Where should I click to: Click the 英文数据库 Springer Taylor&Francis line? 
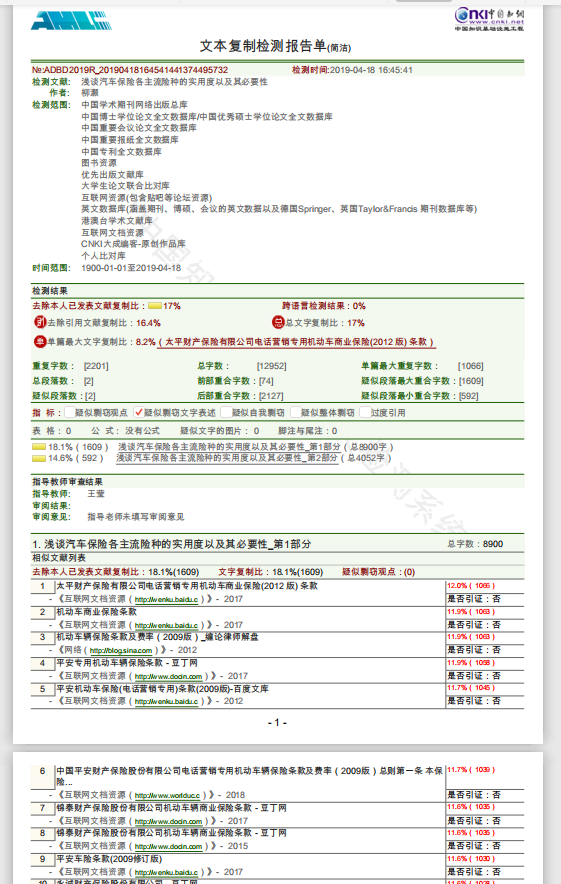[279, 209]
